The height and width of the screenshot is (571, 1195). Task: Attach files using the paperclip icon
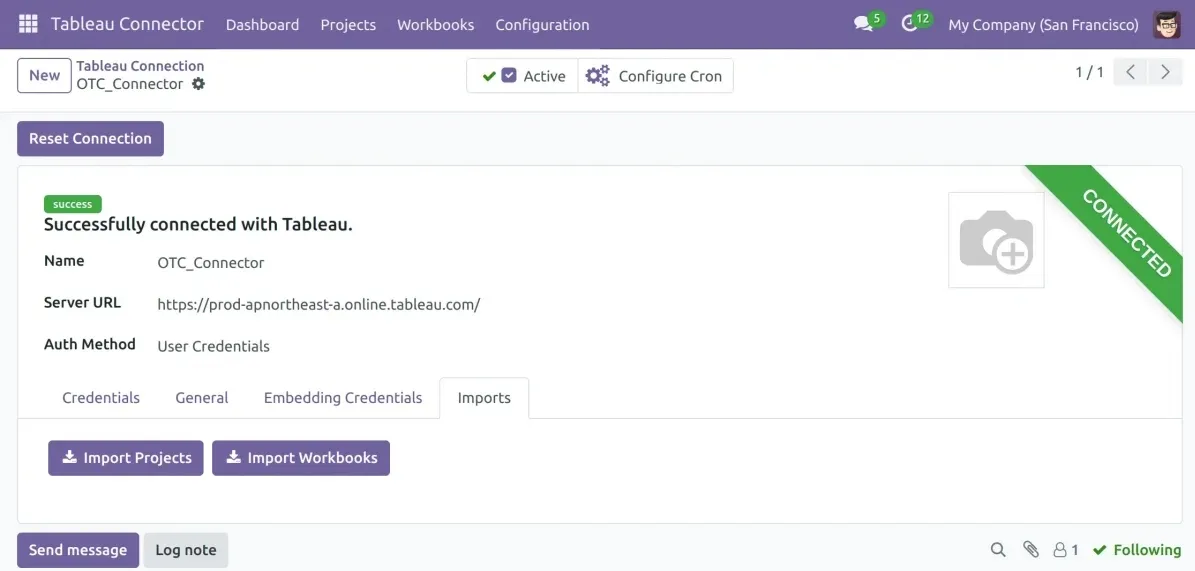click(x=1030, y=550)
